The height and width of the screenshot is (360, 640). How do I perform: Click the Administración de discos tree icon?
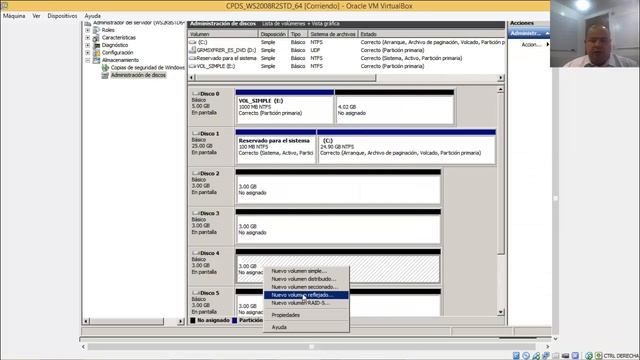(x=105, y=75)
